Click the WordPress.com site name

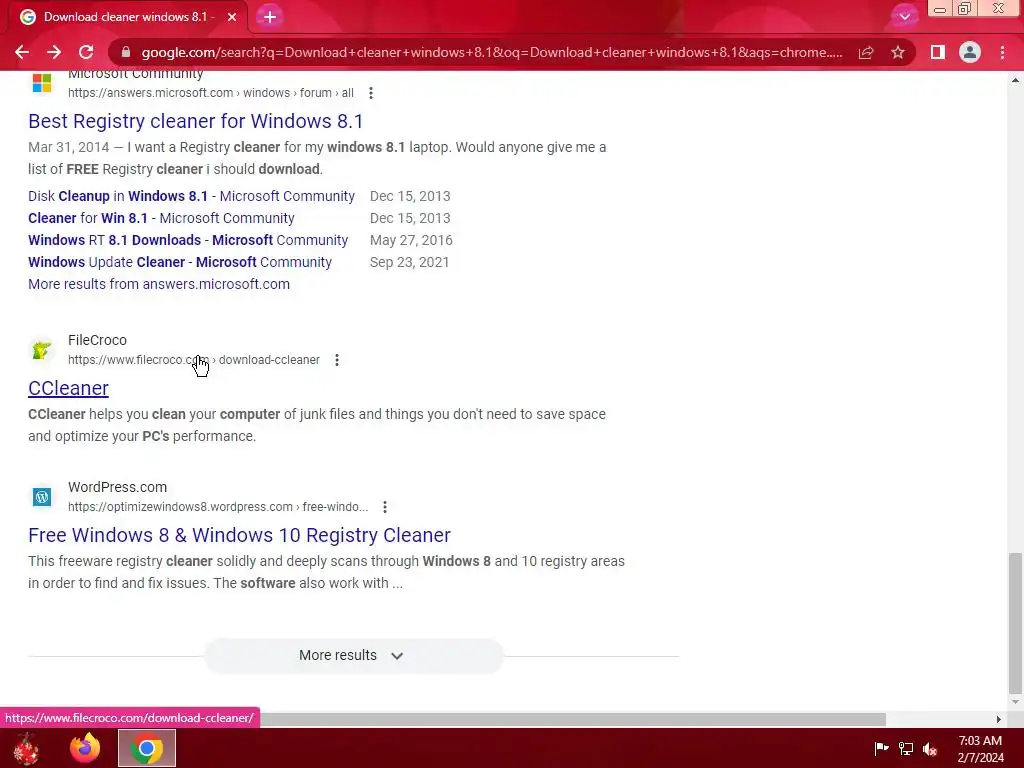[x=118, y=487]
